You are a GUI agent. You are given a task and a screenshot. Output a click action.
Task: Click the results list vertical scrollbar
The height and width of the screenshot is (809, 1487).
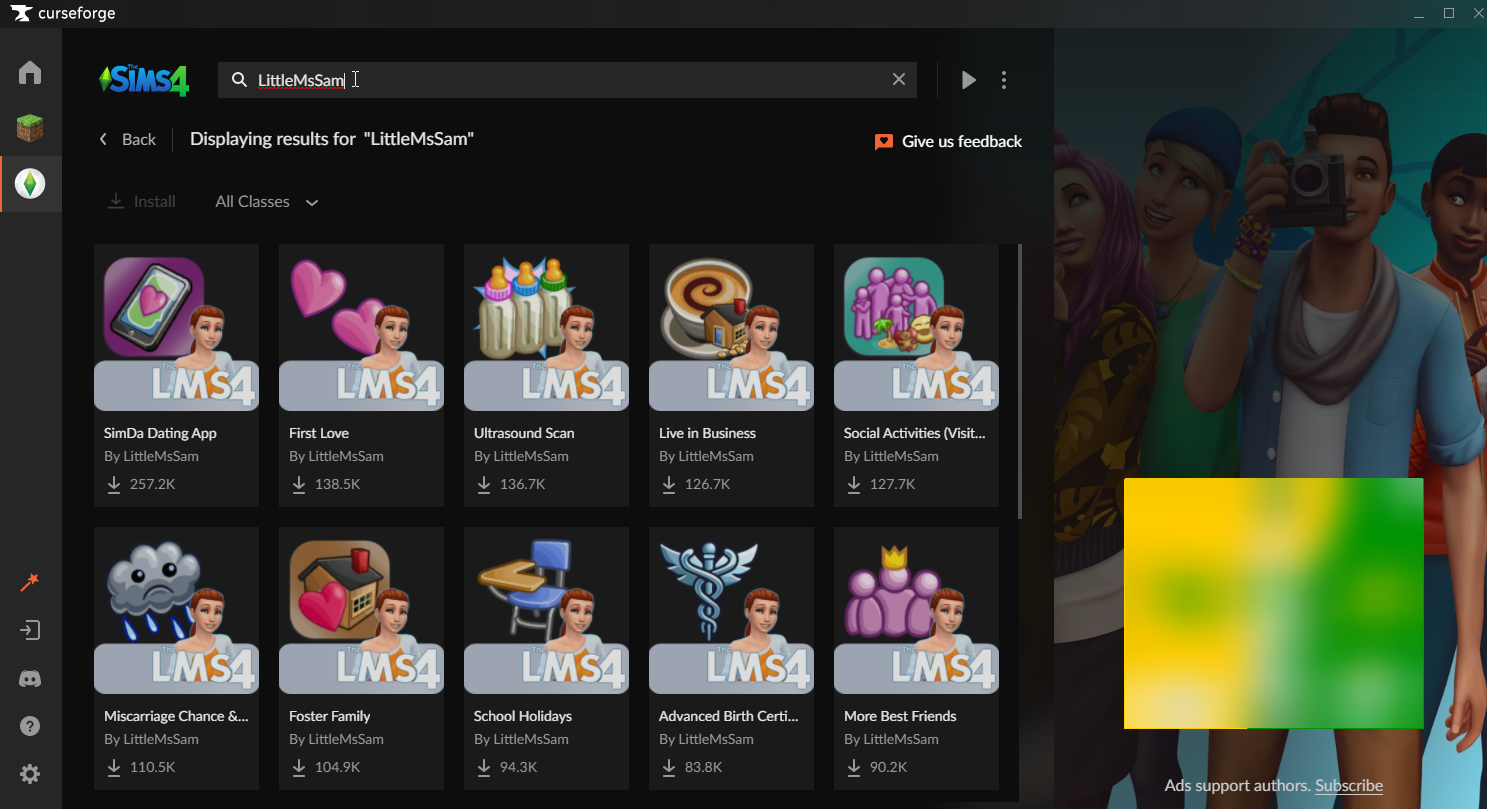tap(1019, 380)
